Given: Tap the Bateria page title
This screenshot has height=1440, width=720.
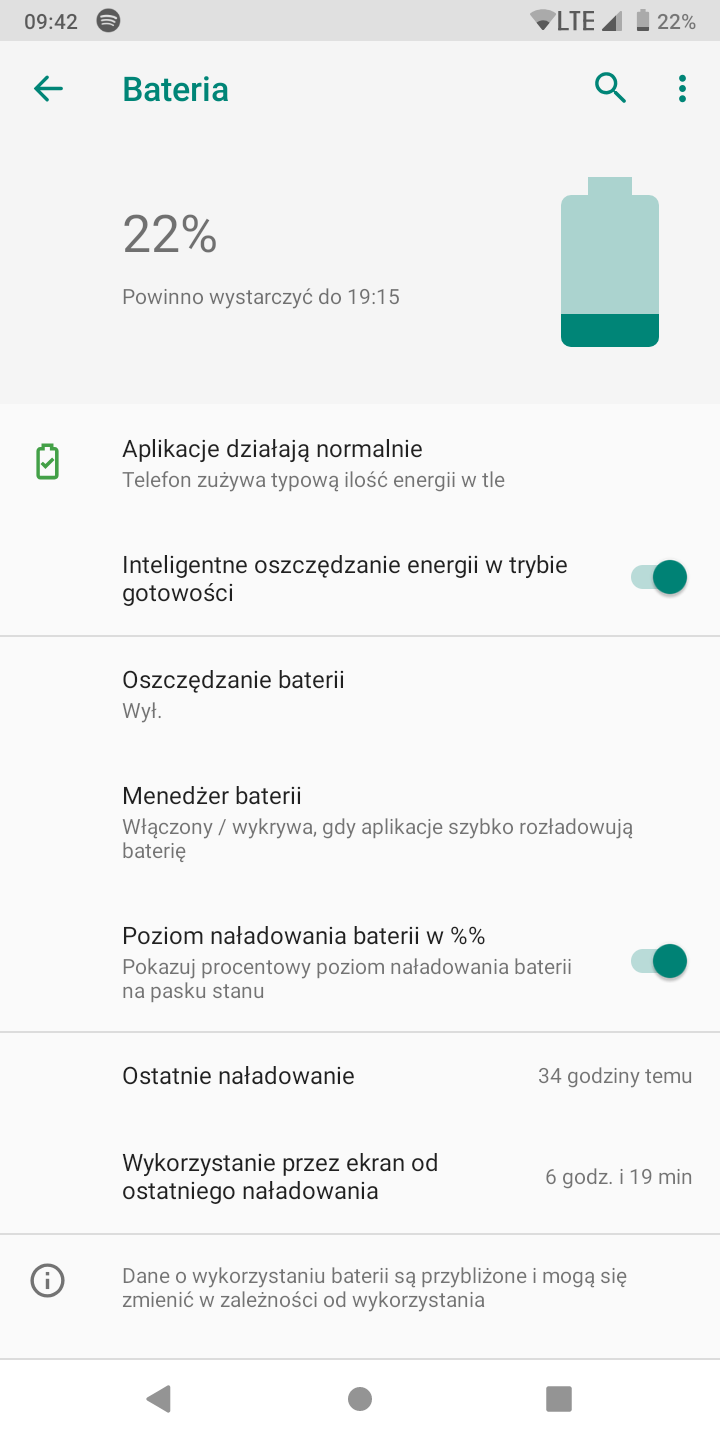Looking at the screenshot, I should (x=175, y=89).
